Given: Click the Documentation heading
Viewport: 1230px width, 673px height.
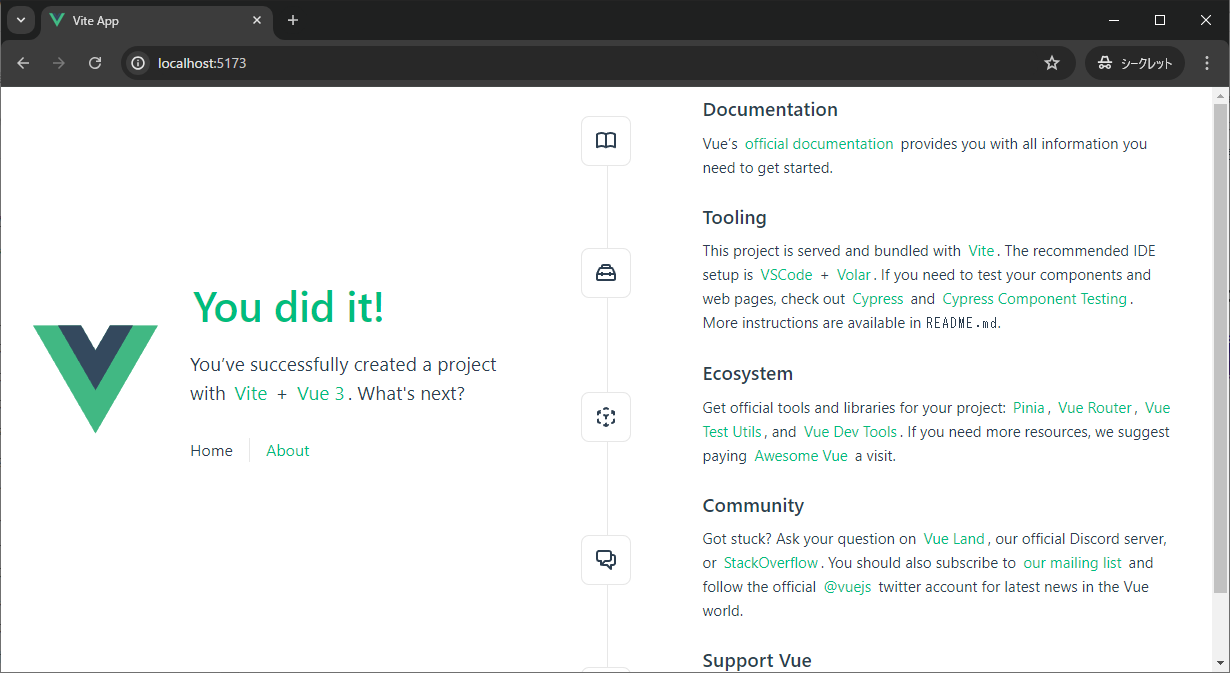Looking at the screenshot, I should click(x=770, y=110).
